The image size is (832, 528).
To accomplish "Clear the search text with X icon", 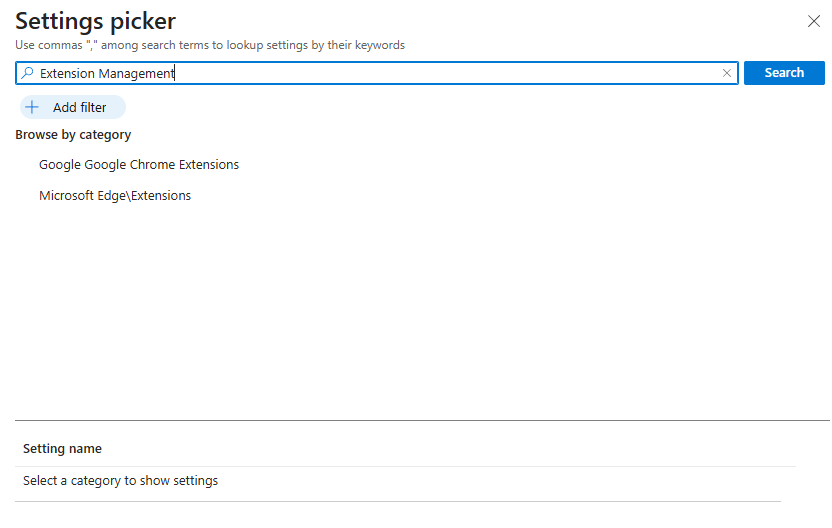I will [727, 73].
